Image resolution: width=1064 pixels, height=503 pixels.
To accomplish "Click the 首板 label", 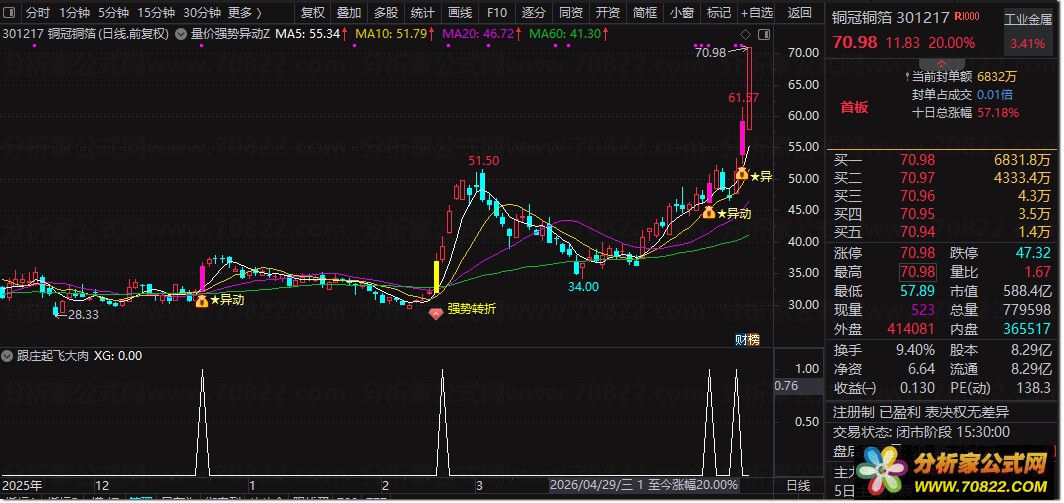I will click(x=854, y=107).
